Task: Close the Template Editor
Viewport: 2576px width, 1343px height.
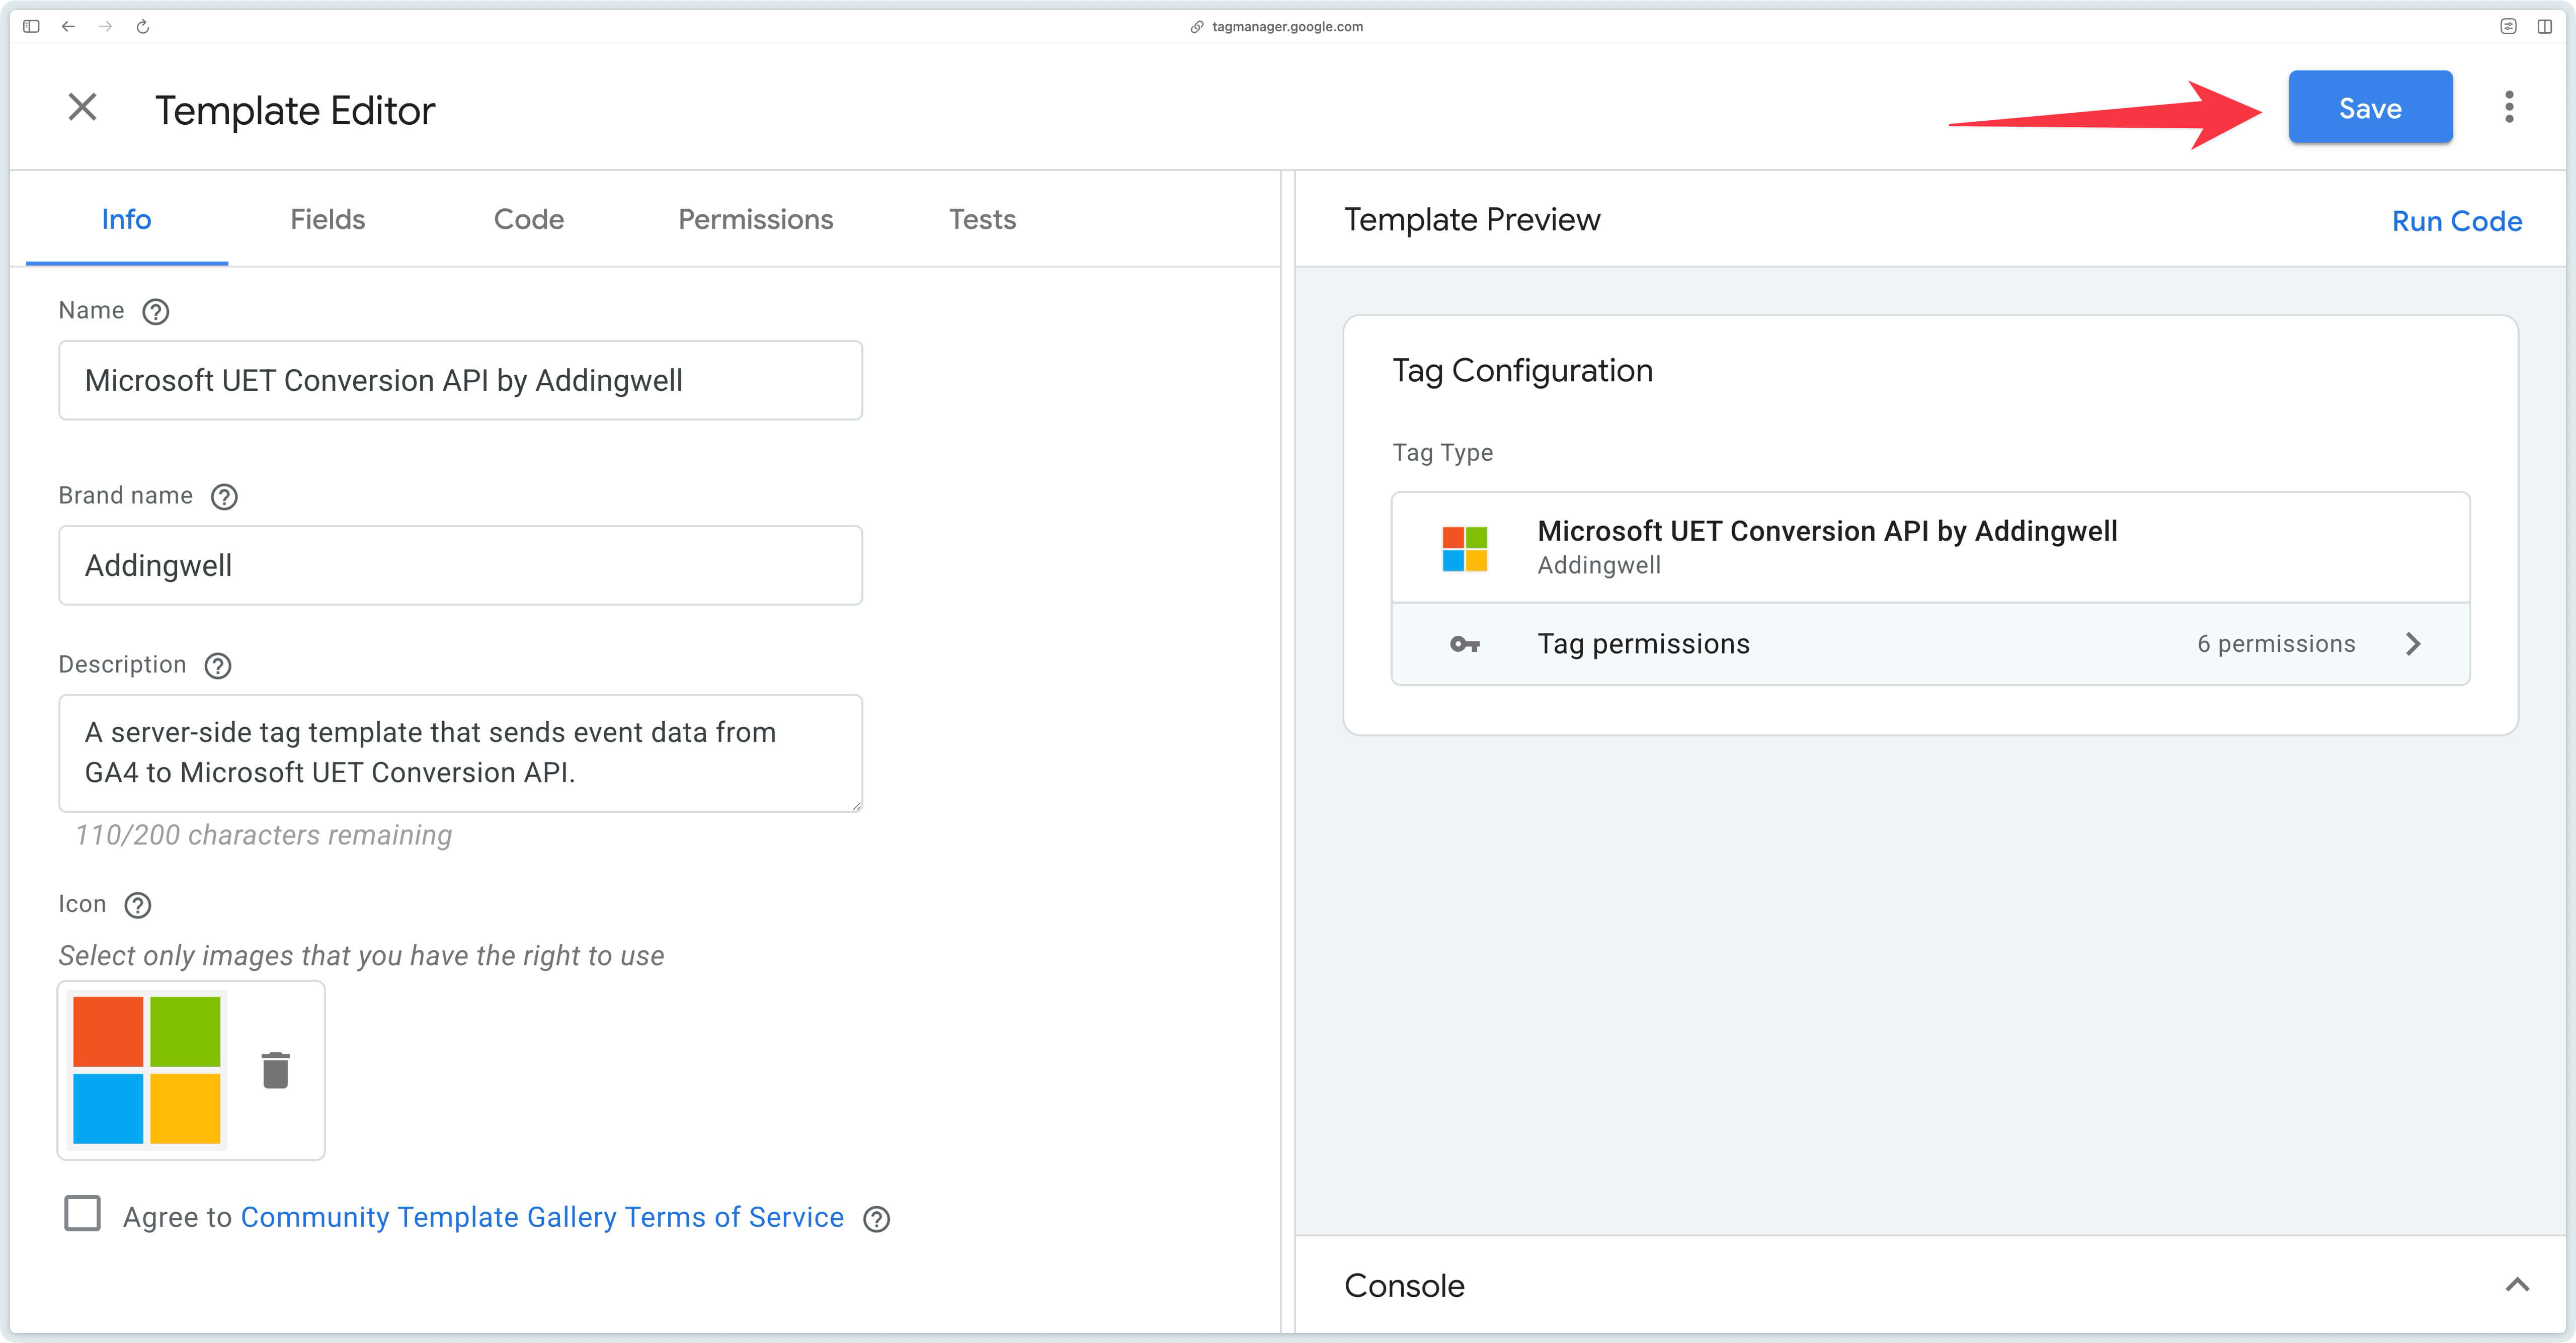Action: click(x=82, y=107)
